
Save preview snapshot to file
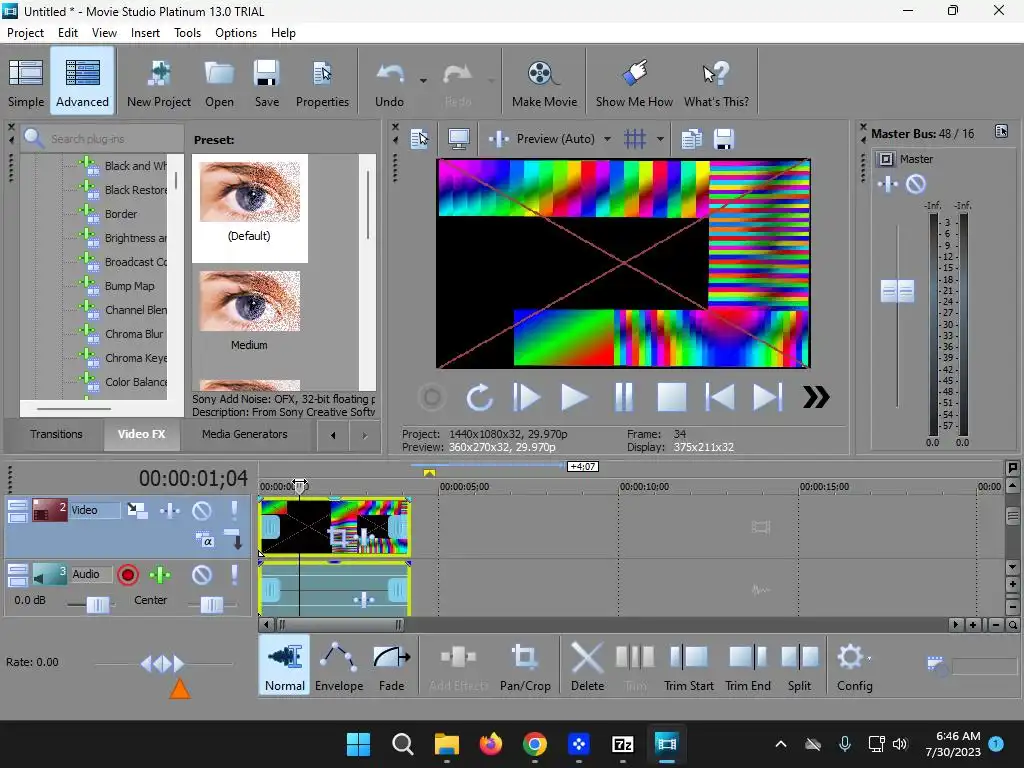click(x=724, y=138)
